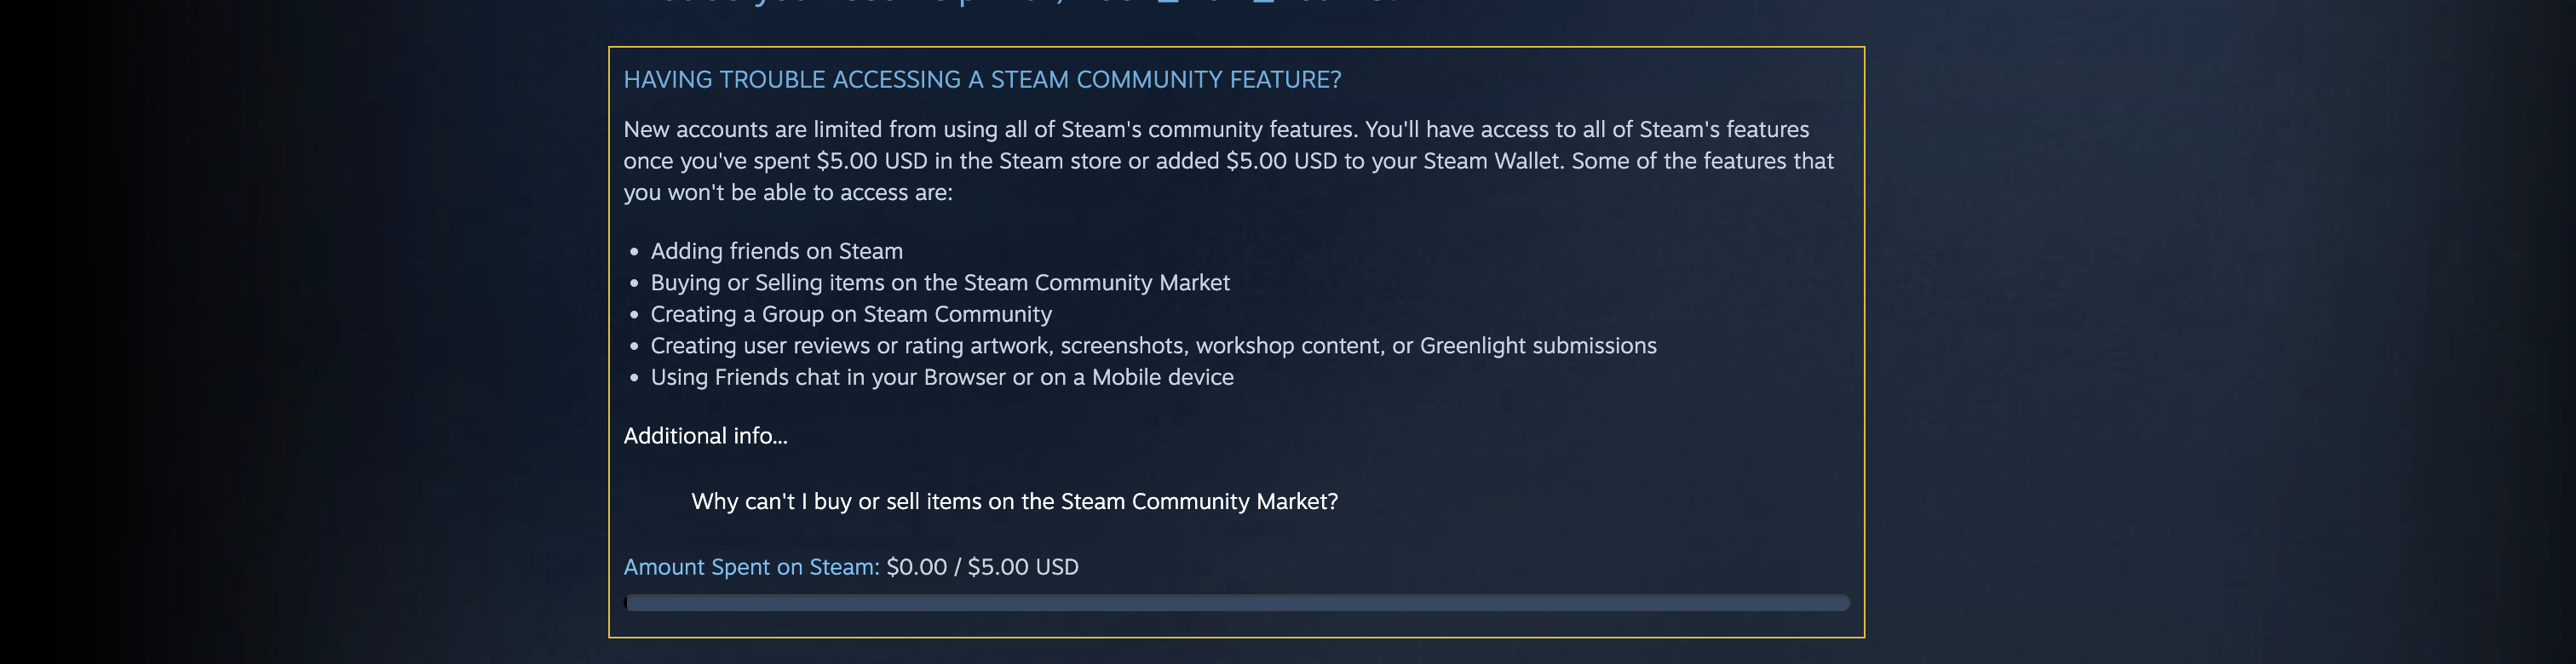Screen dimensions: 2576x664
Task: Click the 'Amount Spent on Steam:' label
Action: [x=751, y=567]
